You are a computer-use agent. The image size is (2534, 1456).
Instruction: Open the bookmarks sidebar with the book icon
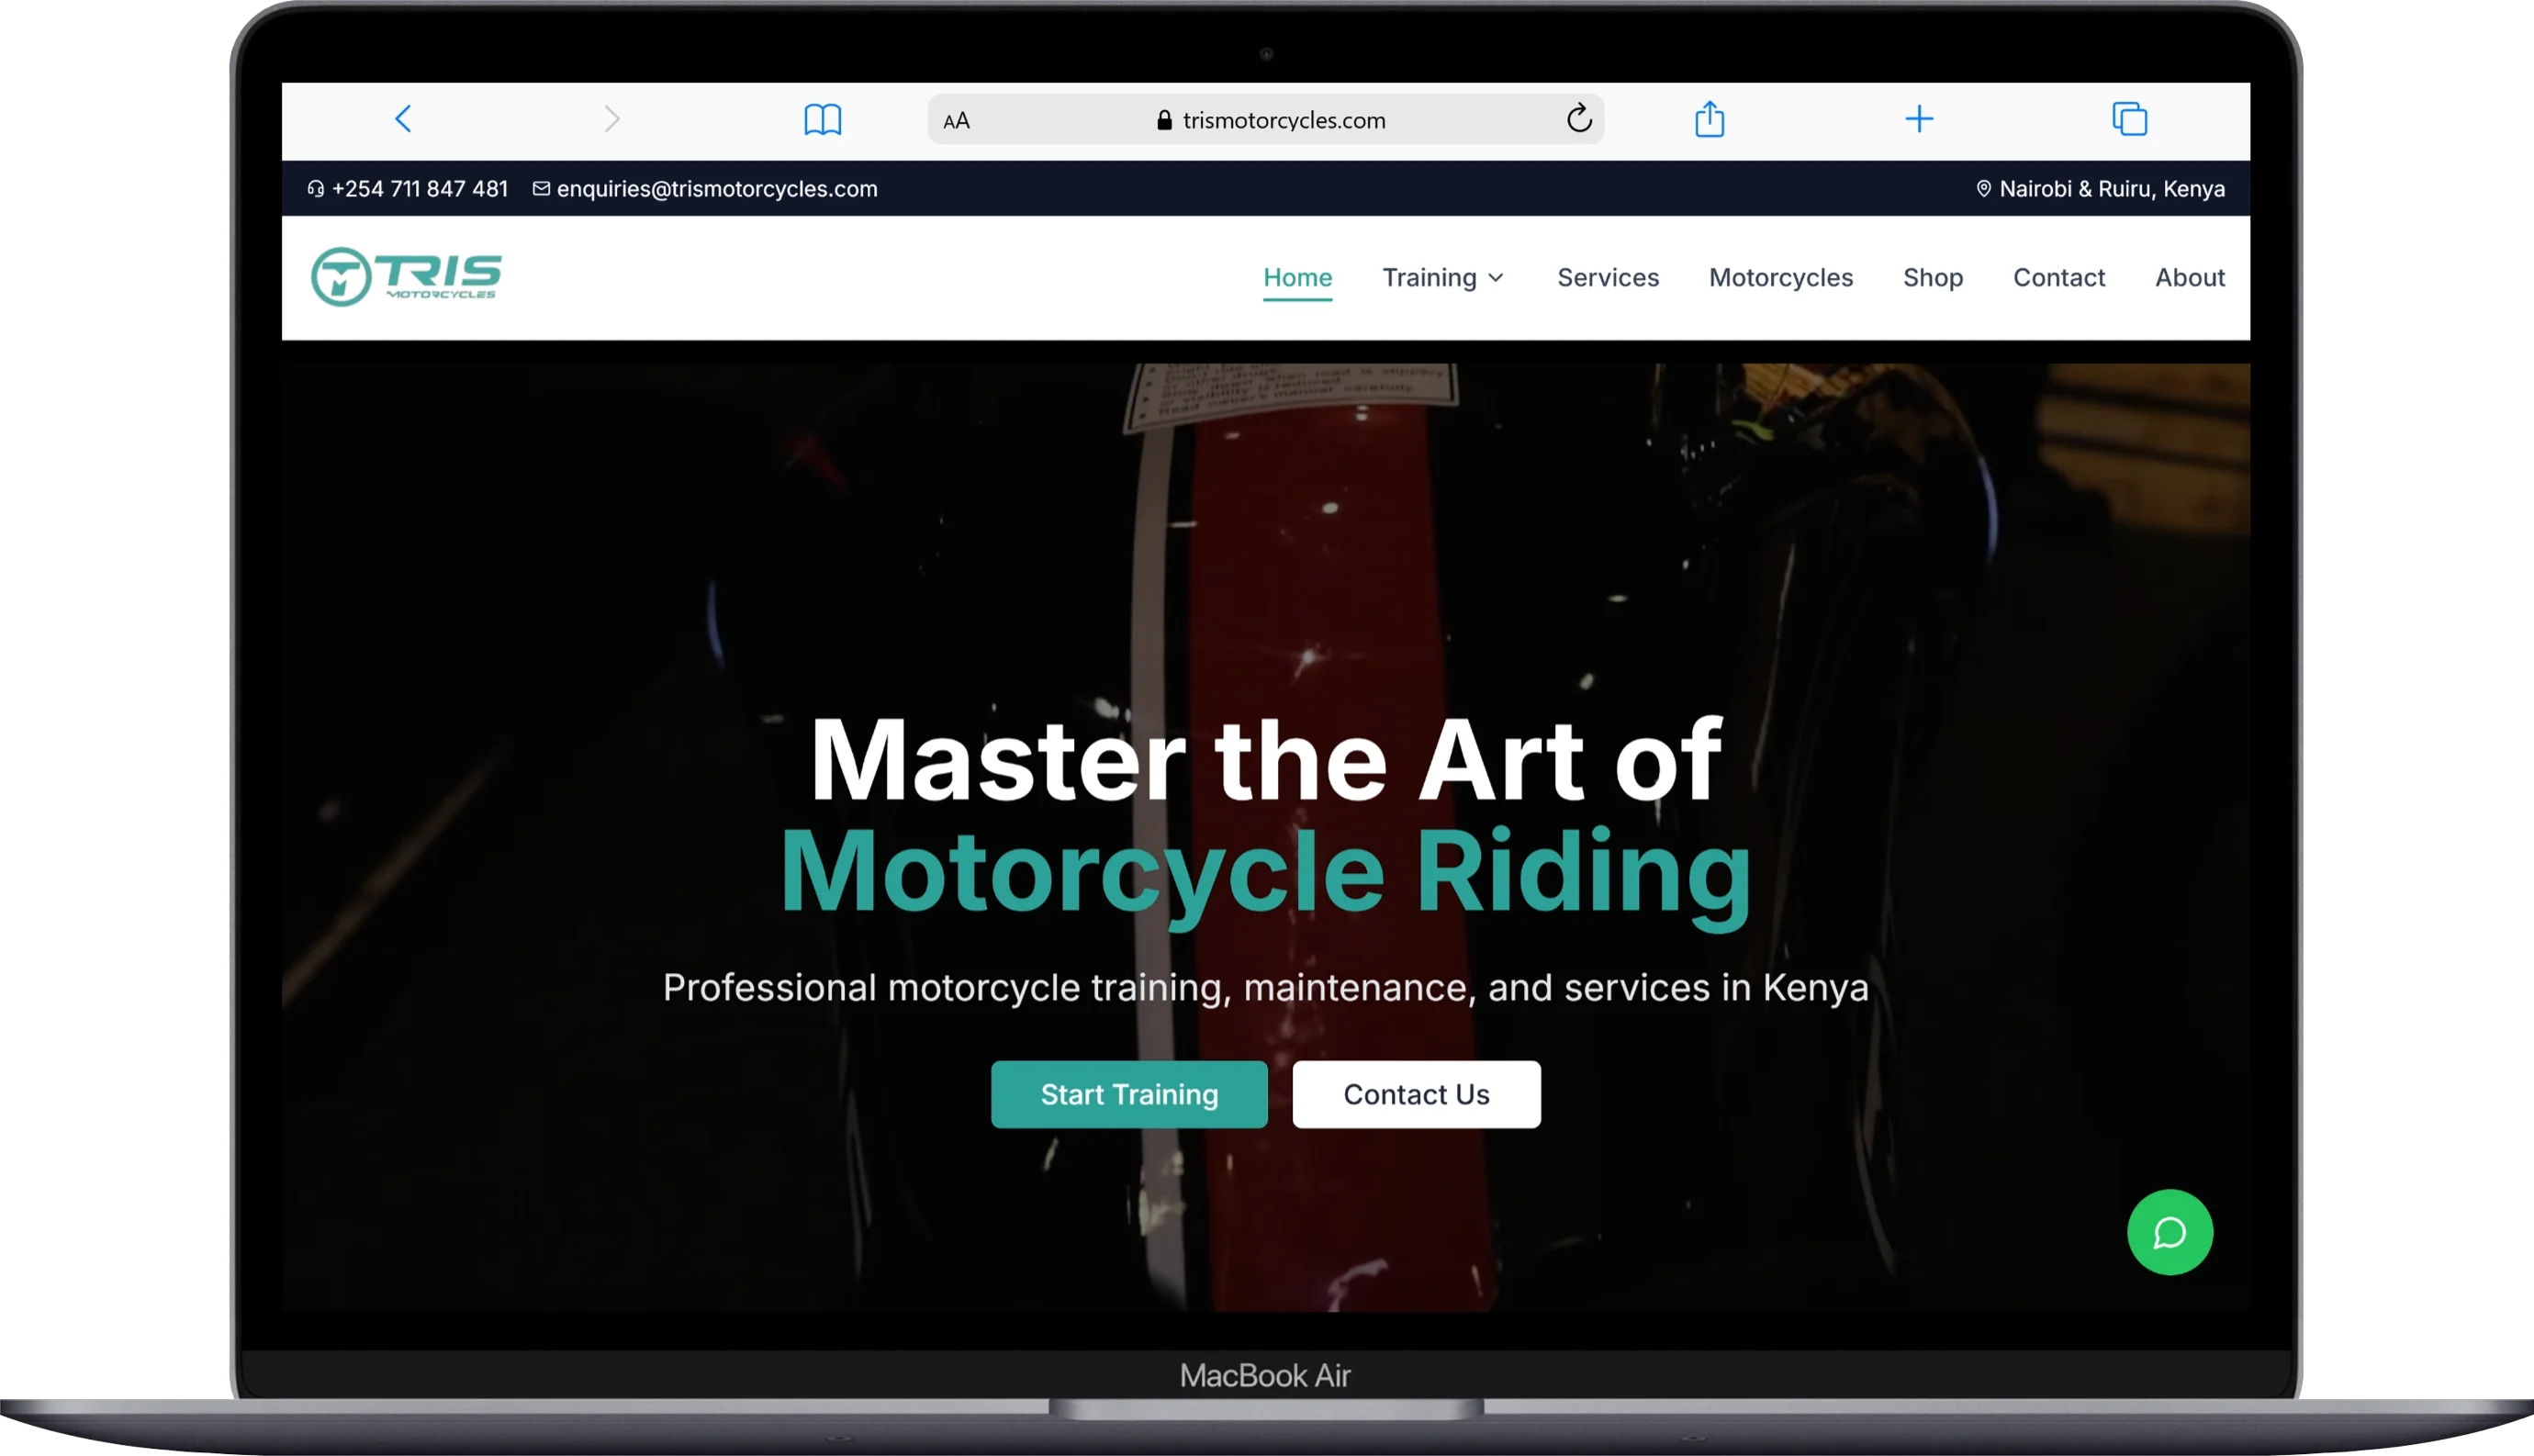[823, 118]
